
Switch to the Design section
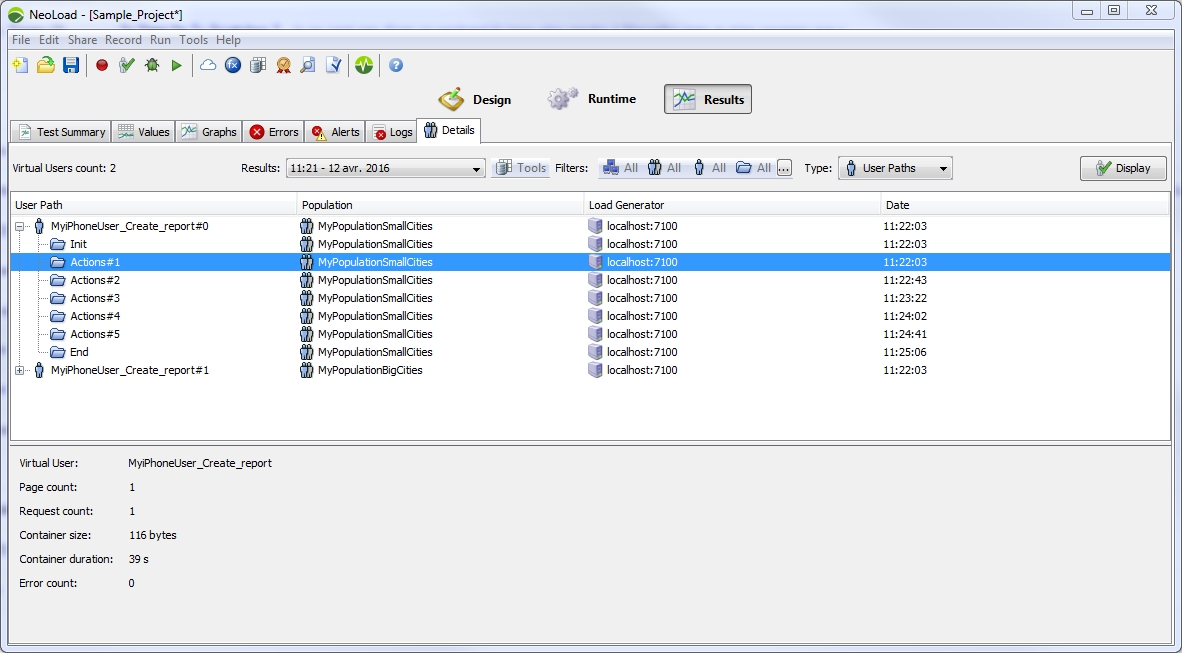point(476,99)
